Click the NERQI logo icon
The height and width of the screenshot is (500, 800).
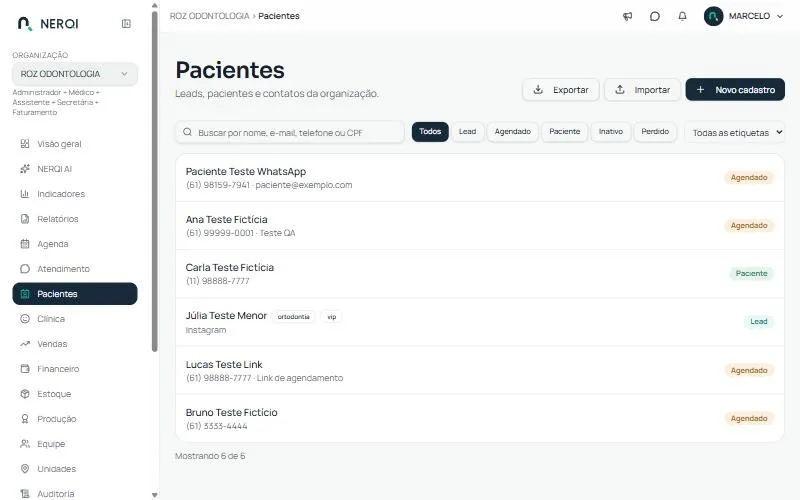pos(24,23)
